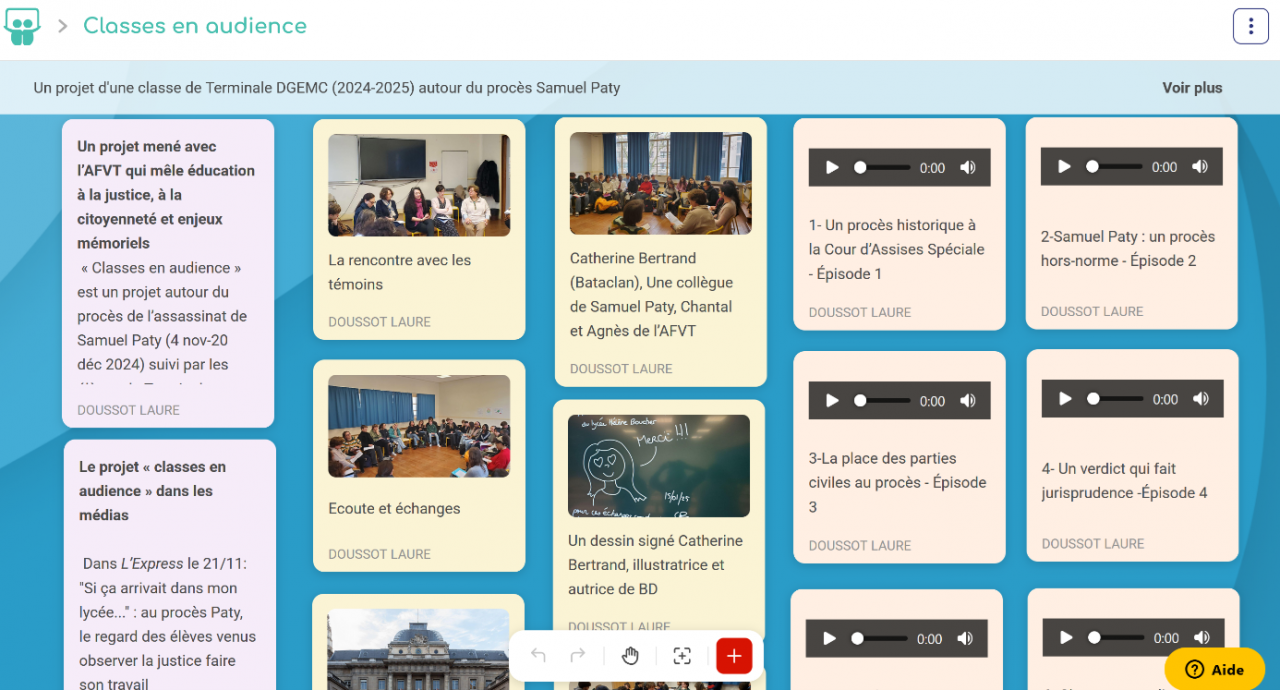1280x690 pixels.
Task: Play audio for Épisode 1
Action: pos(832,168)
